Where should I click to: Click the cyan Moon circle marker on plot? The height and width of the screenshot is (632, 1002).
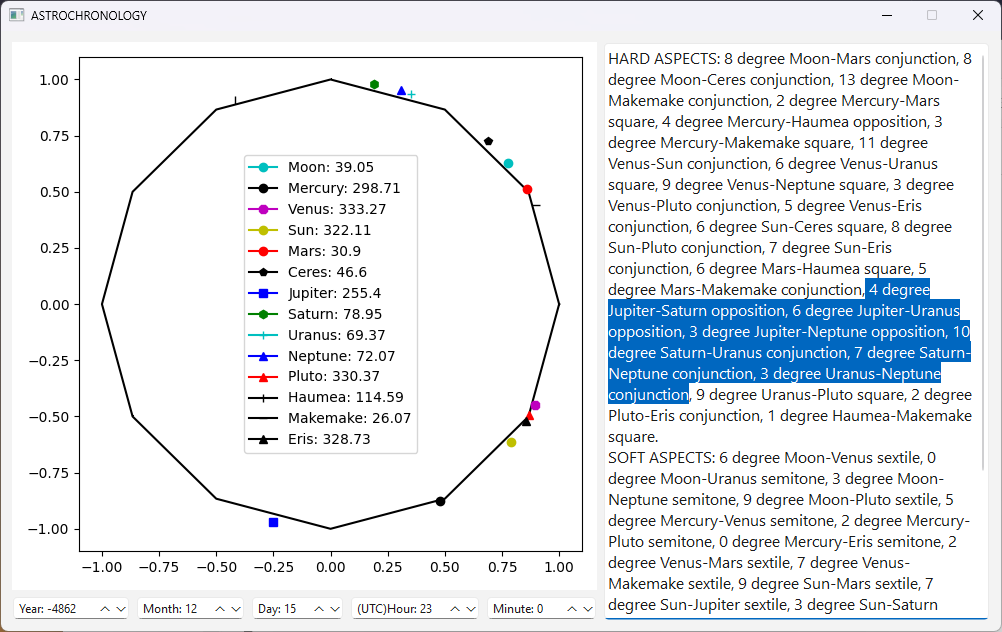click(x=508, y=164)
